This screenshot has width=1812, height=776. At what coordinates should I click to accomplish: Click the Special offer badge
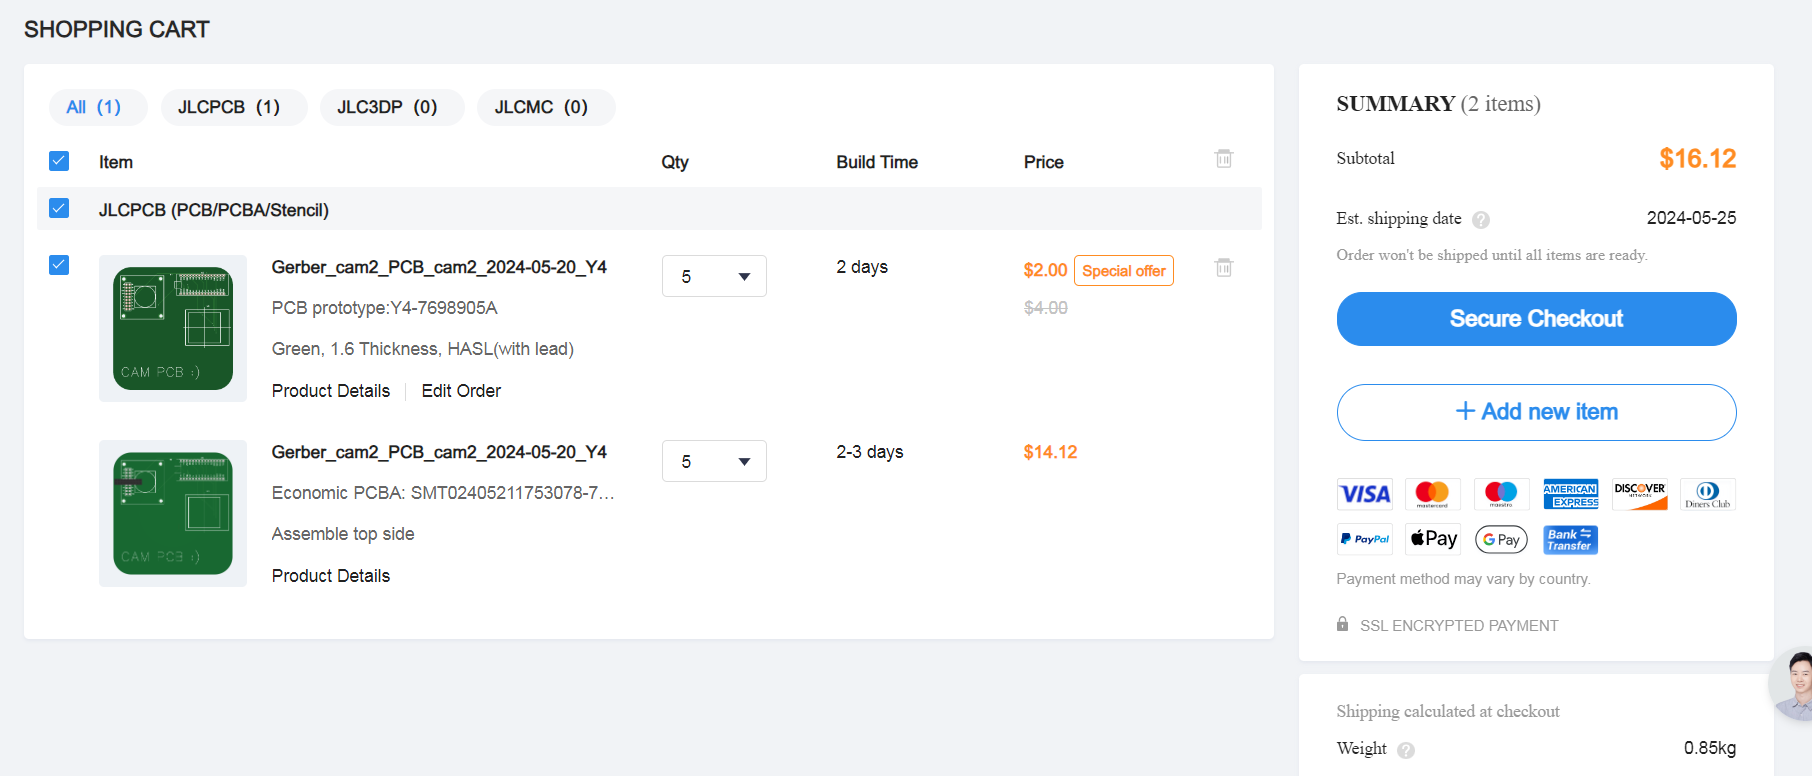tap(1124, 271)
